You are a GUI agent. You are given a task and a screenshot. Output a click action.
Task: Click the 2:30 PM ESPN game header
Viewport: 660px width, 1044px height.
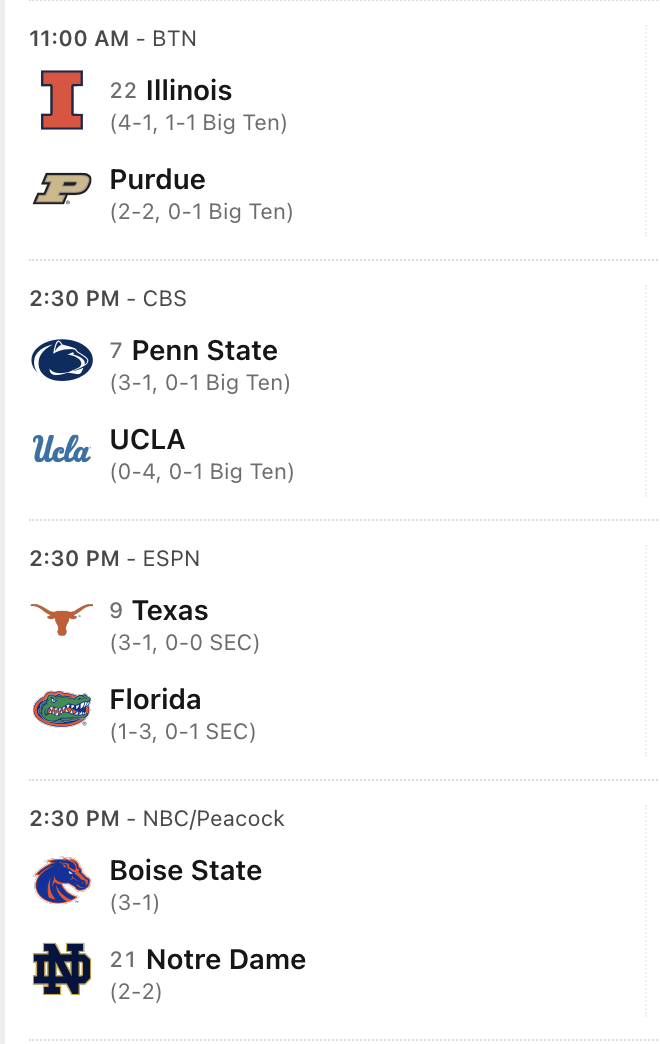114,559
